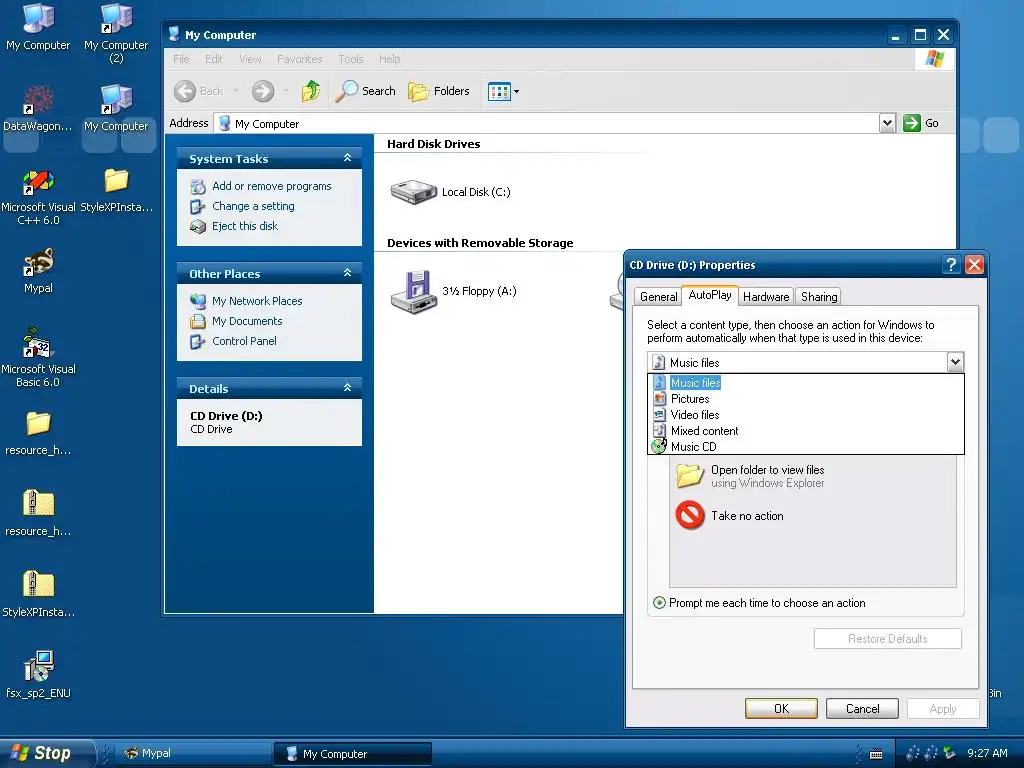Select Prompt me each time radio button
The image size is (1024, 768).
pos(659,602)
